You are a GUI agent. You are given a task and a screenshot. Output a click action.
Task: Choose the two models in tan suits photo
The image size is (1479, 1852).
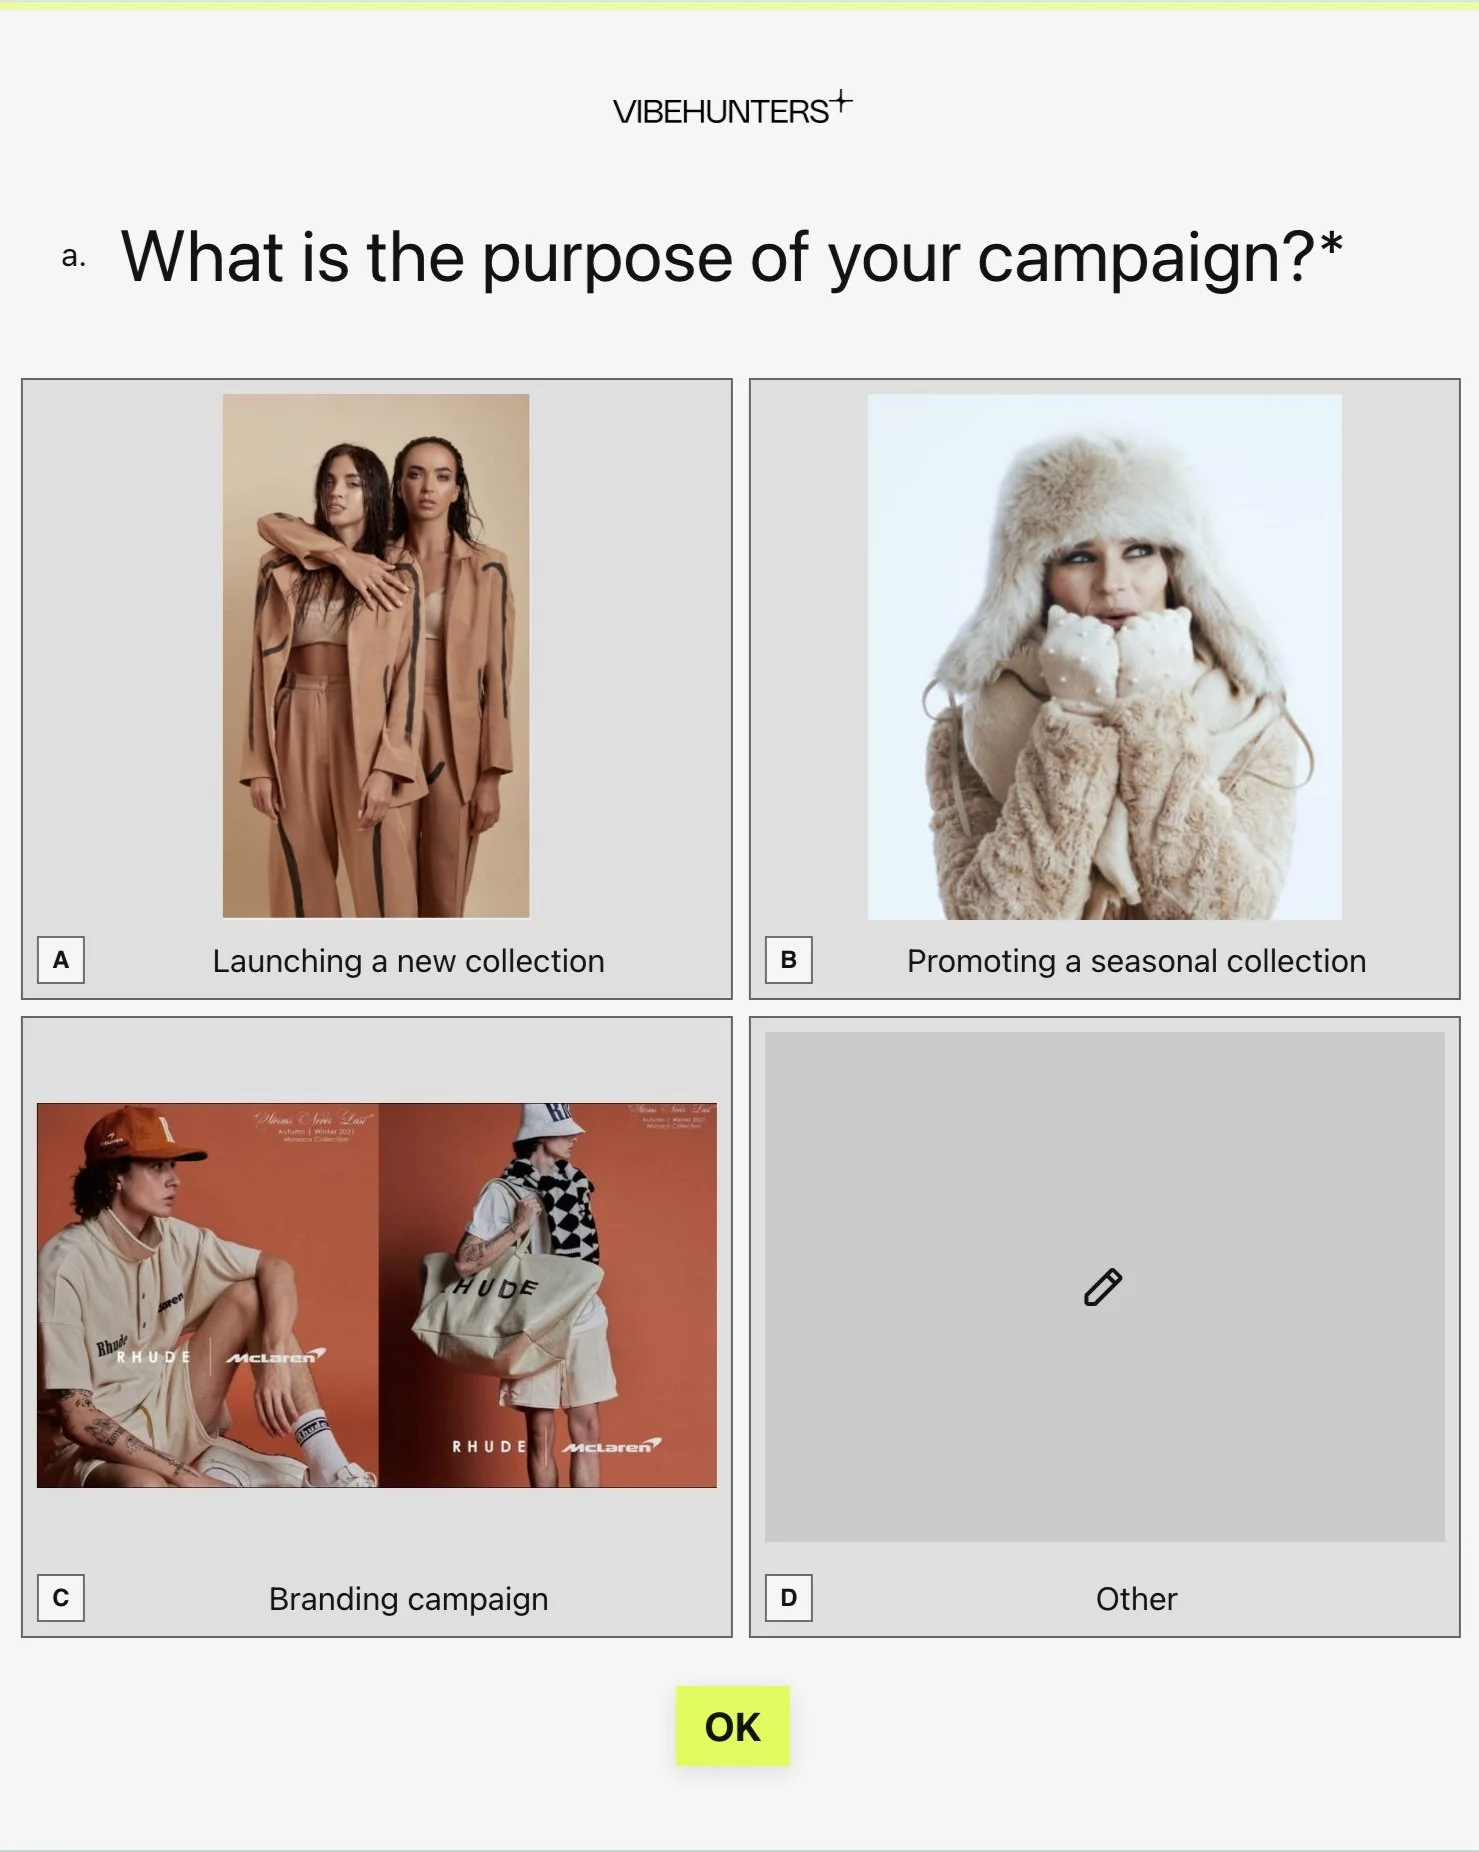pyautogui.click(x=376, y=656)
